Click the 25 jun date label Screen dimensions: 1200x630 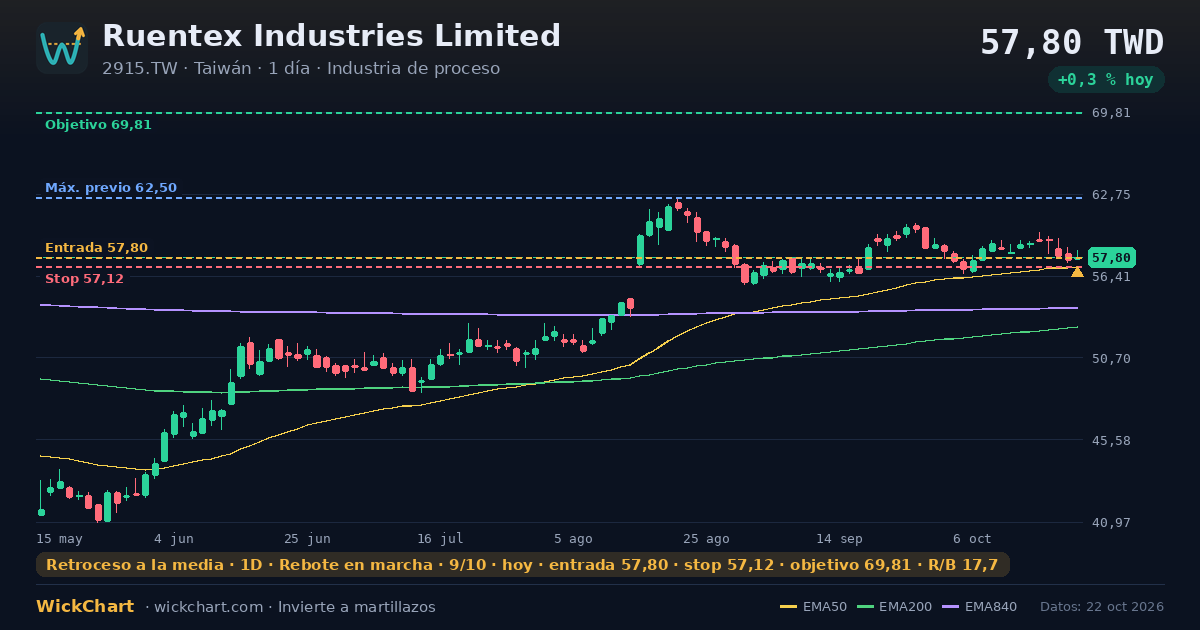coord(307,539)
